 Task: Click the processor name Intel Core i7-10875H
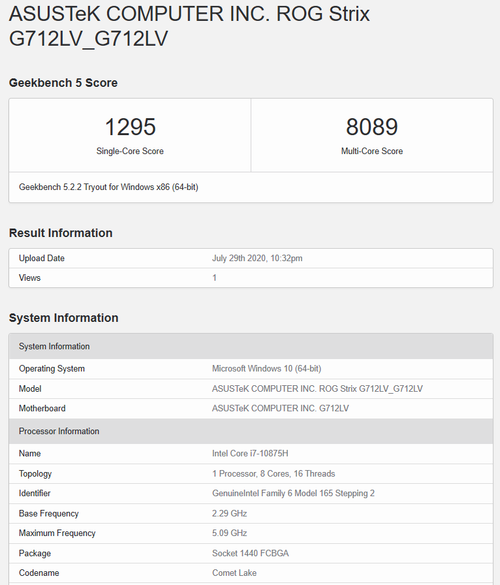point(250,453)
